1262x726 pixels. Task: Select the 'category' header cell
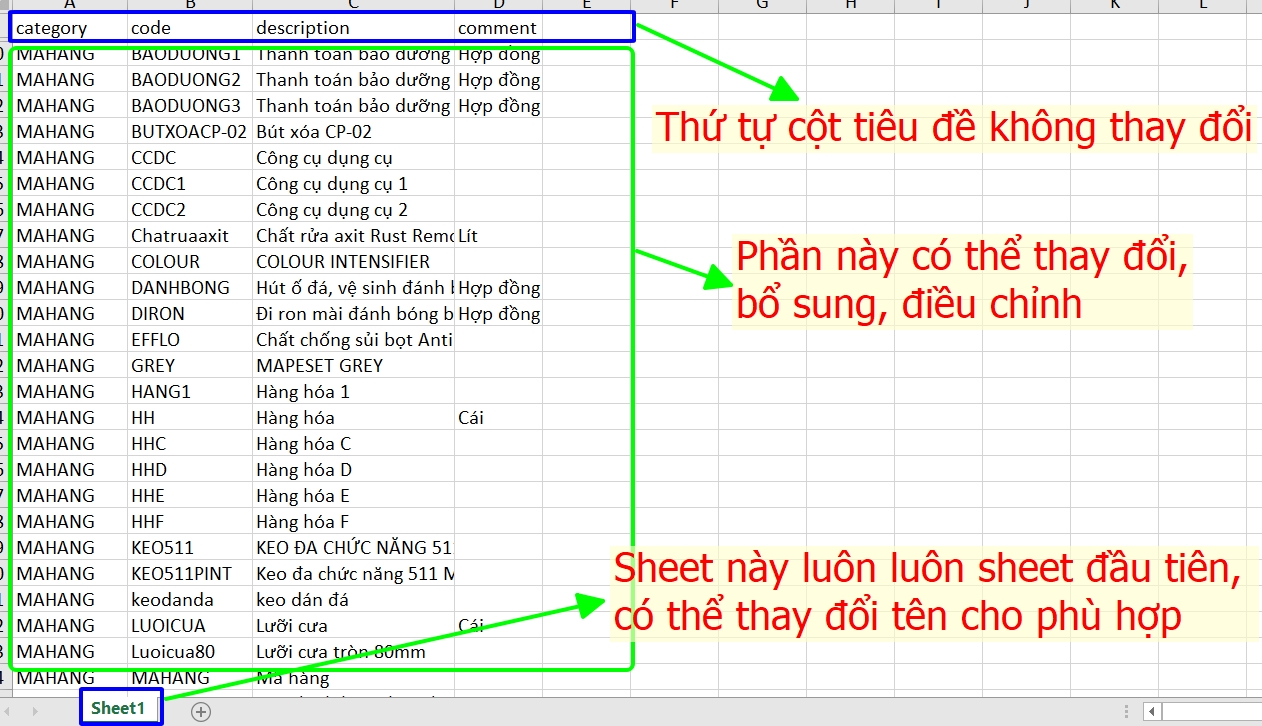[x=70, y=28]
